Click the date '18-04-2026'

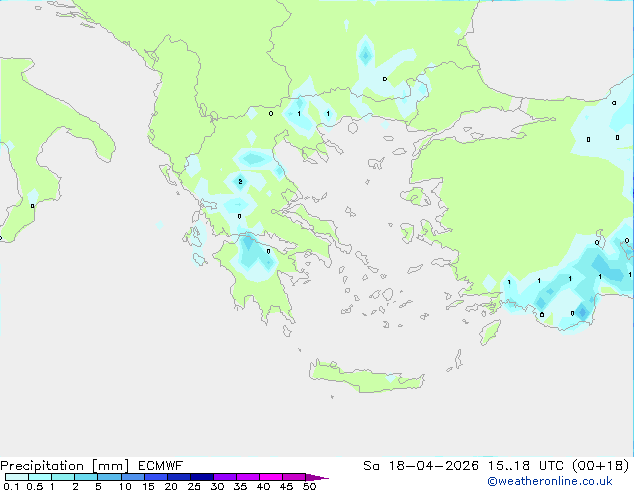(433, 466)
